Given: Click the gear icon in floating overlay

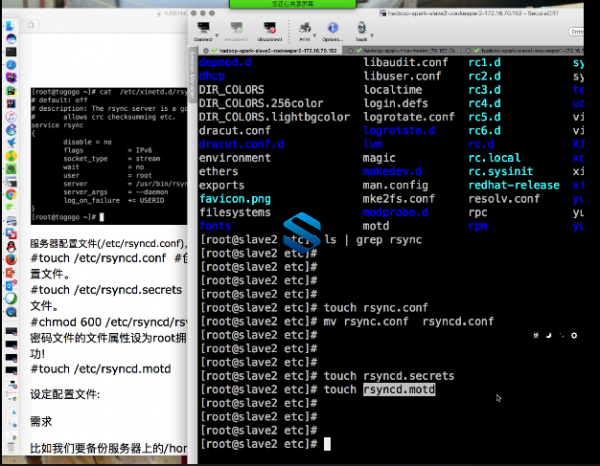Looking at the screenshot, I should [574, 336].
